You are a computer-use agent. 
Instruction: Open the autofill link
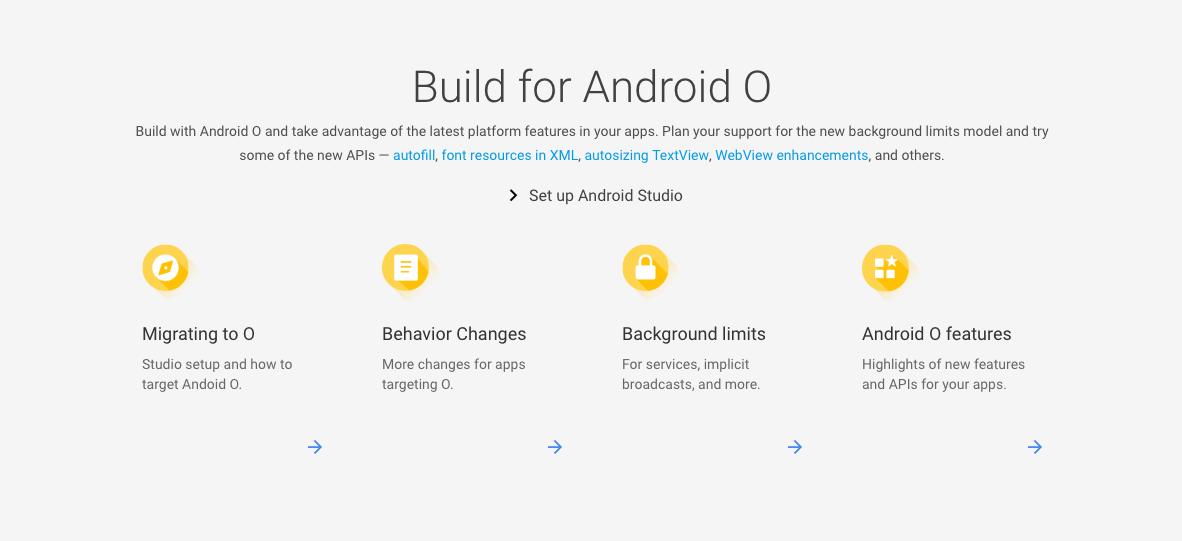(x=414, y=155)
